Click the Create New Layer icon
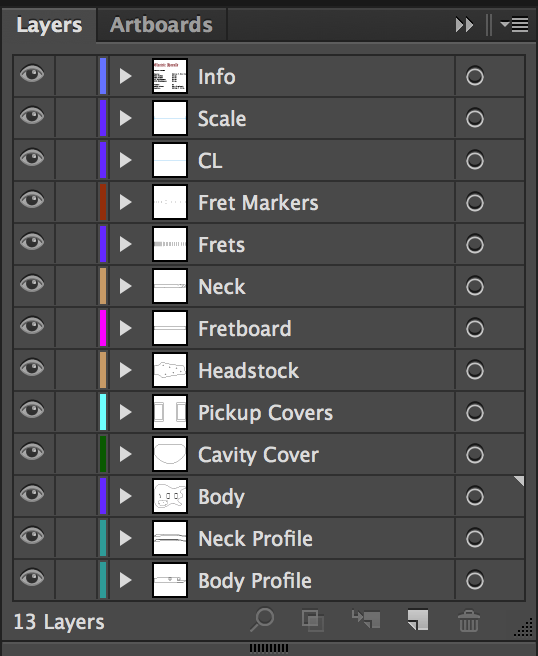The width and height of the screenshot is (538, 656). [x=418, y=620]
